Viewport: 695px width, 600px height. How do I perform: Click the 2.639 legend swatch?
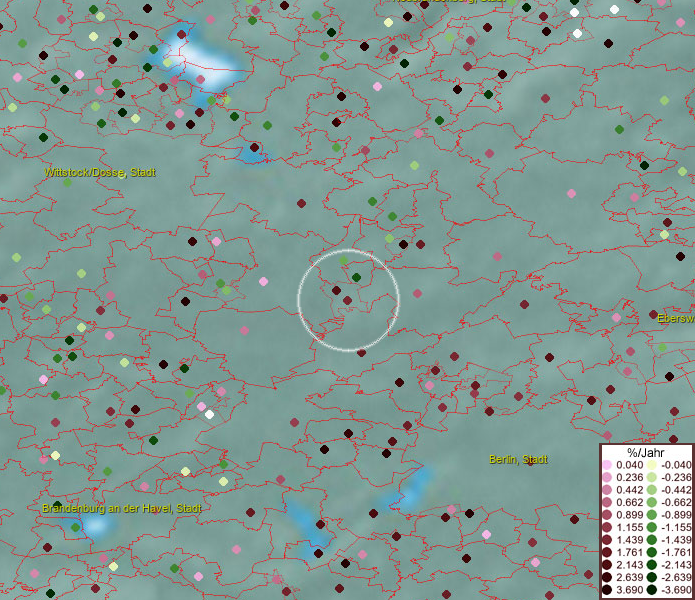[607, 577]
